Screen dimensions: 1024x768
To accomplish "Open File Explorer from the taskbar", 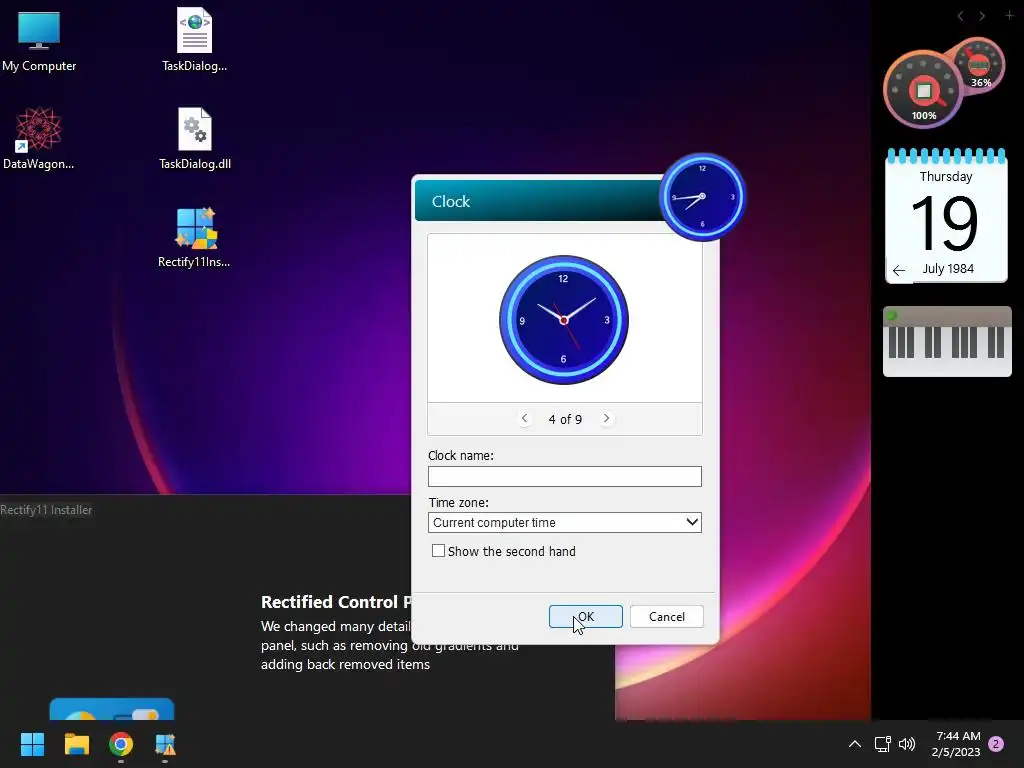I will 76,744.
